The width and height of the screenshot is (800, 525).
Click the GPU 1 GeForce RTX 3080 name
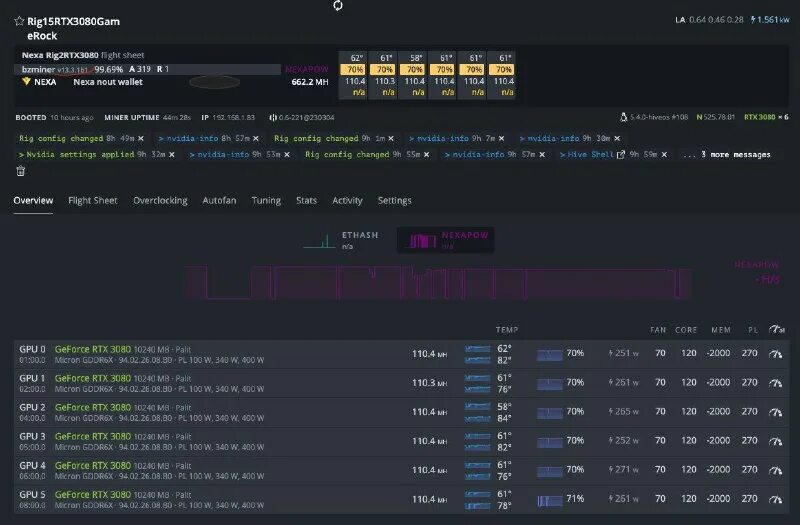(93, 379)
